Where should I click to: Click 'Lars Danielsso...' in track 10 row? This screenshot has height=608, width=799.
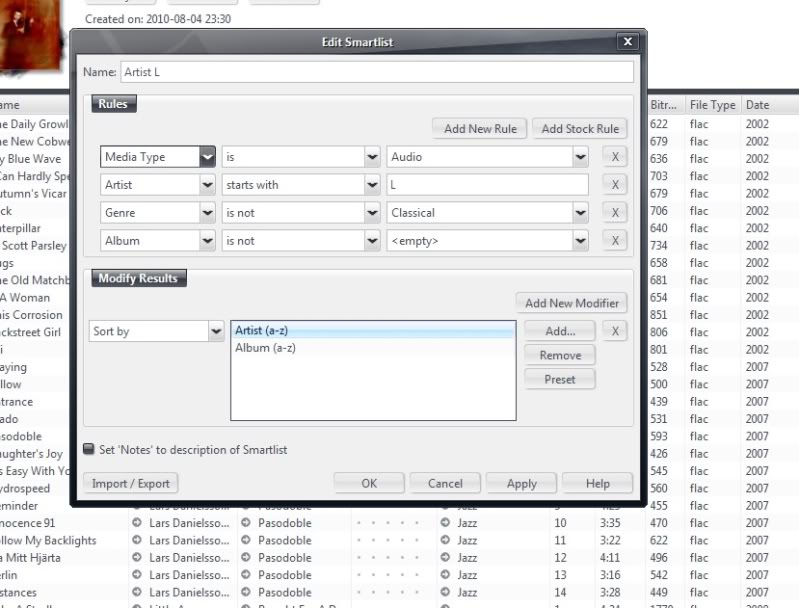(x=189, y=523)
